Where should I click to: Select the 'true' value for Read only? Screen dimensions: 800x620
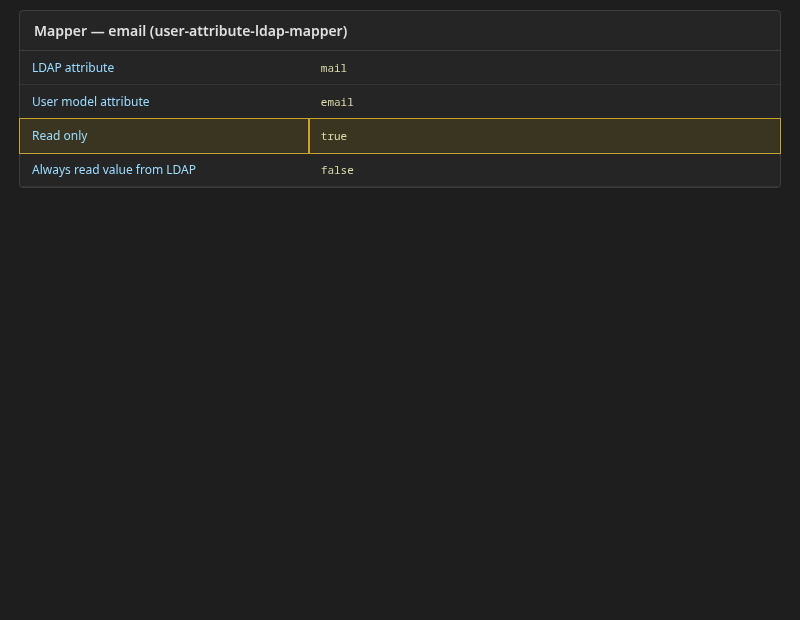pyautogui.click(x=544, y=136)
